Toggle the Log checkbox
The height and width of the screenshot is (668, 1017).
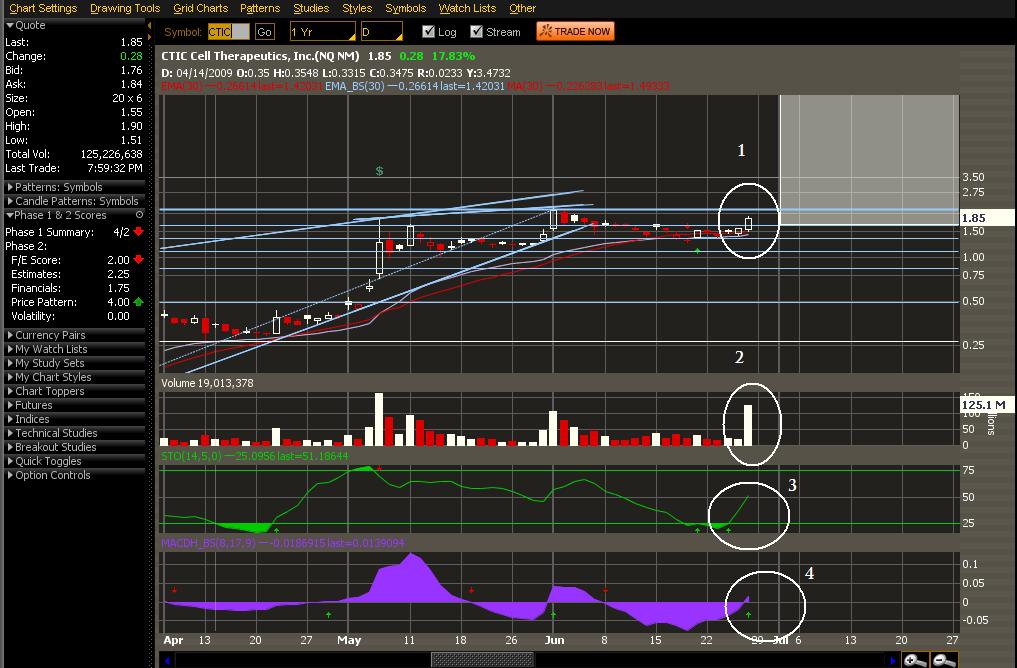[428, 31]
